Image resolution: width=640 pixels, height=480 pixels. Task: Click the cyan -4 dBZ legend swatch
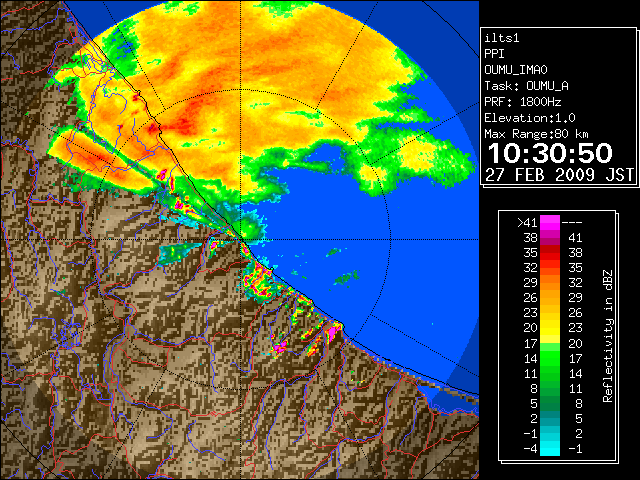click(x=550, y=449)
